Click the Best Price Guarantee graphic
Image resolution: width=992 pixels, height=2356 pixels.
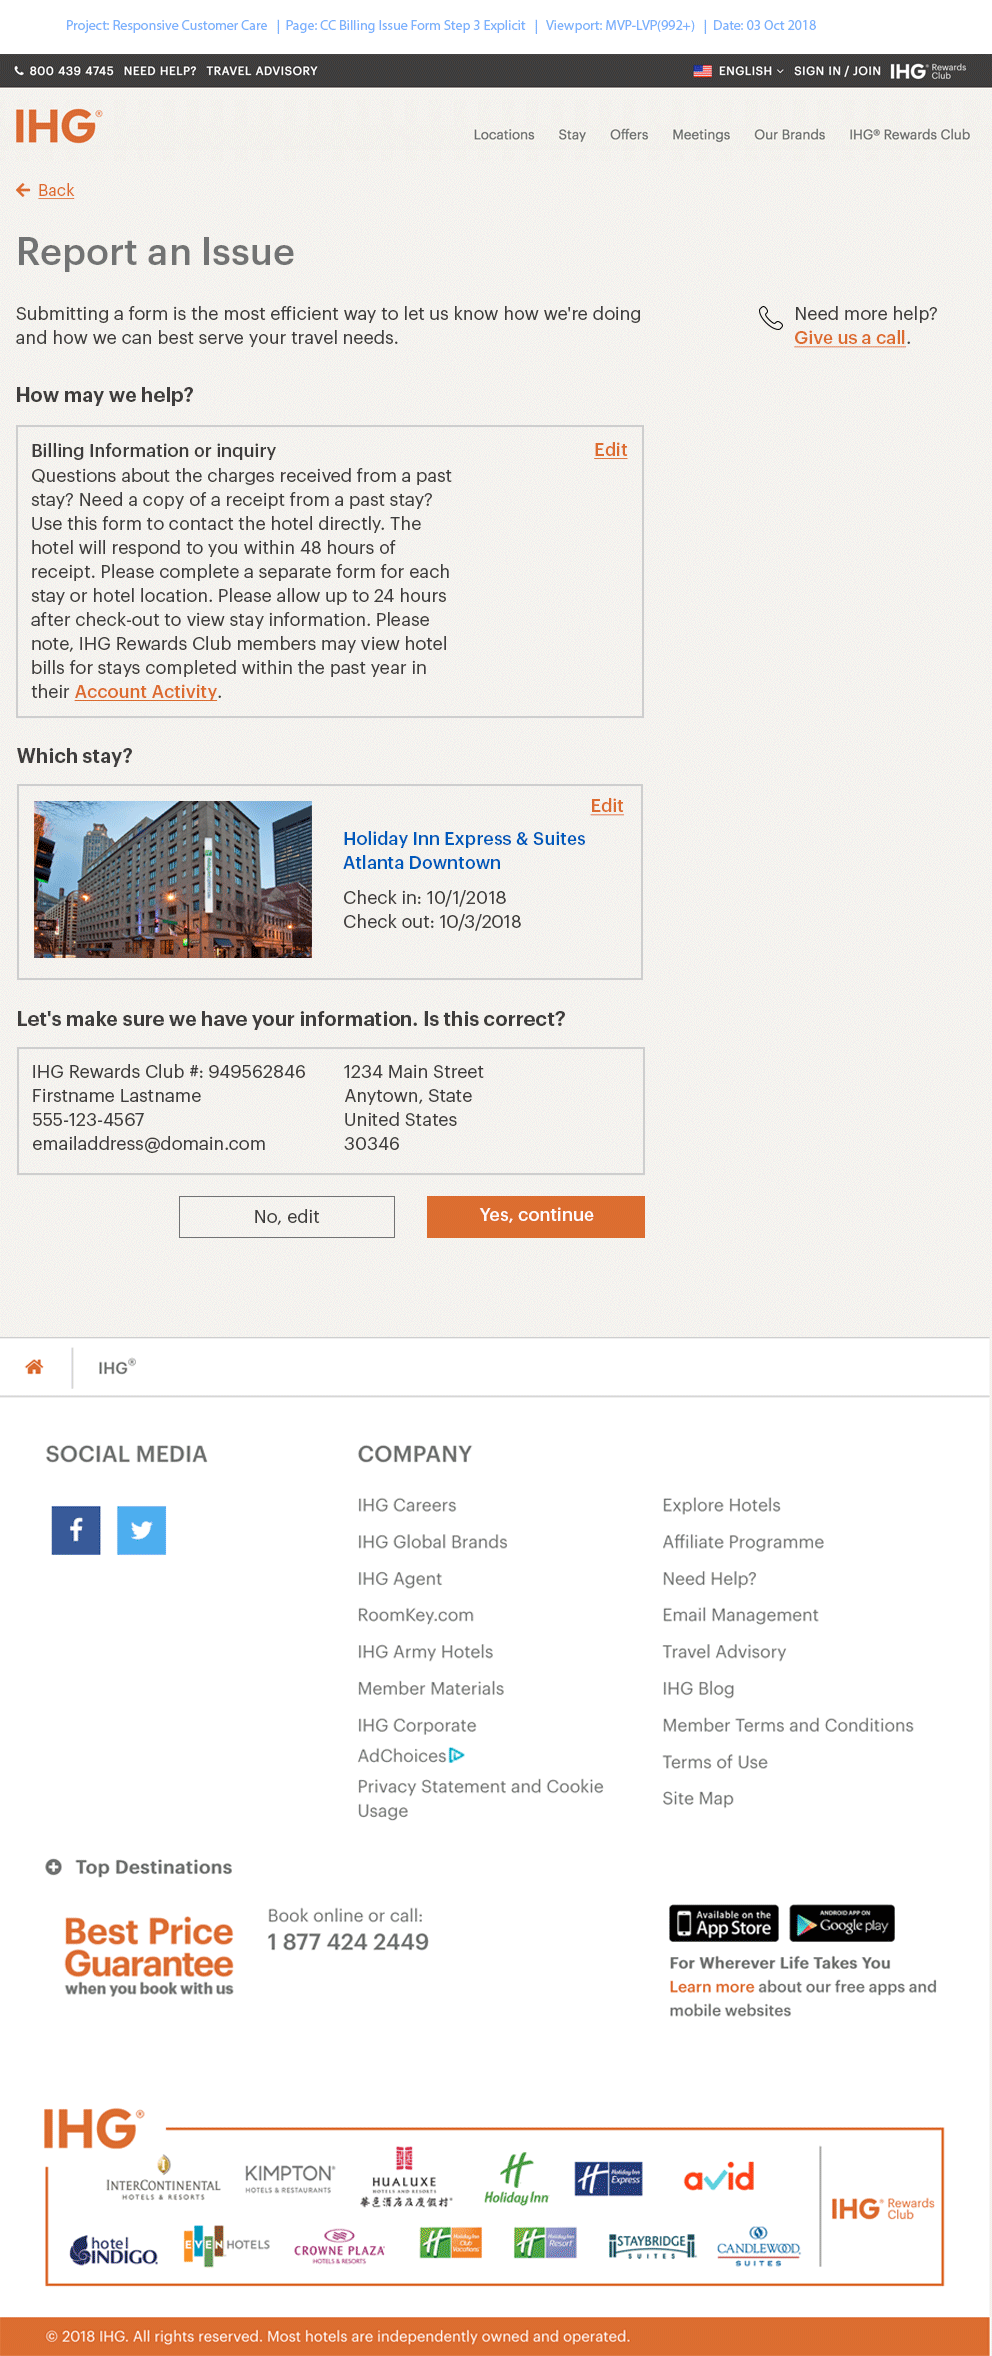tap(149, 1955)
